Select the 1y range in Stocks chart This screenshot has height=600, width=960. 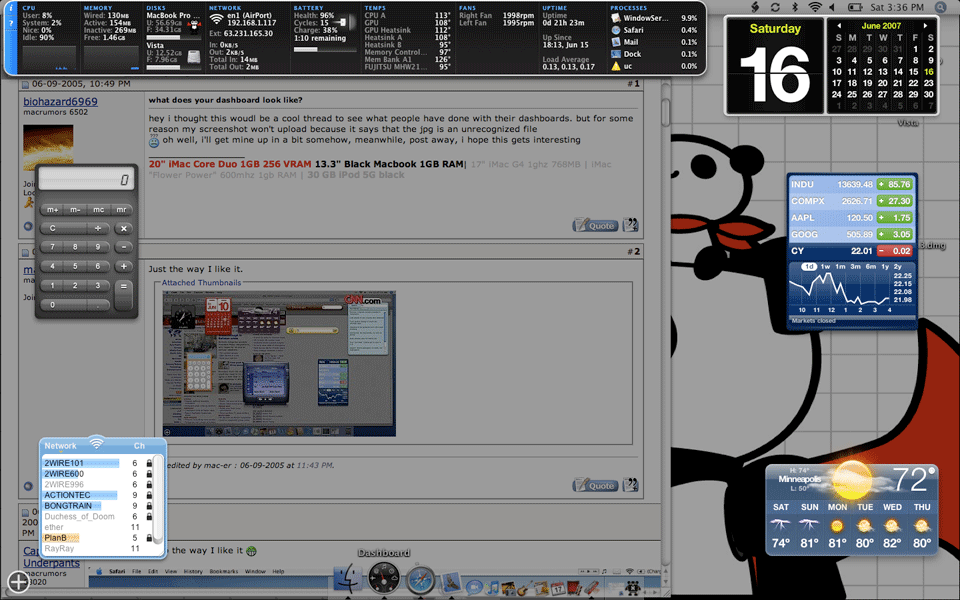click(x=885, y=266)
